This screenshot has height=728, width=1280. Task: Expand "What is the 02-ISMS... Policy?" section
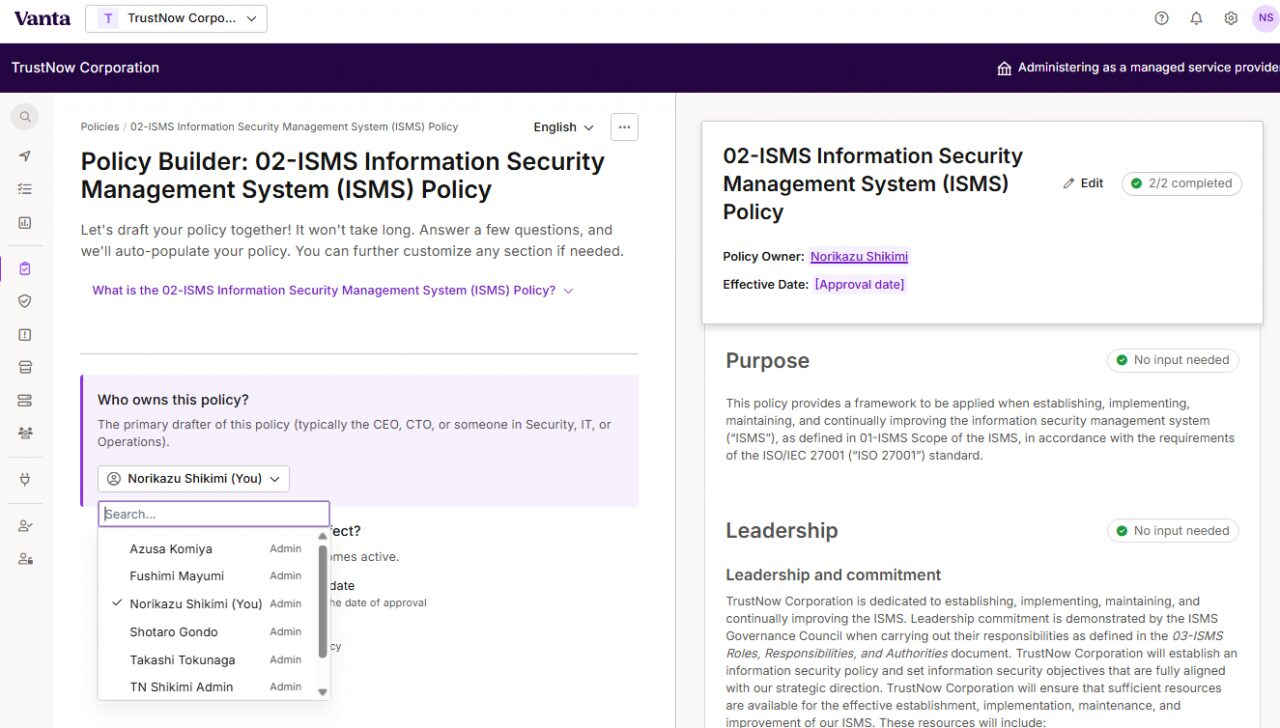(x=333, y=290)
